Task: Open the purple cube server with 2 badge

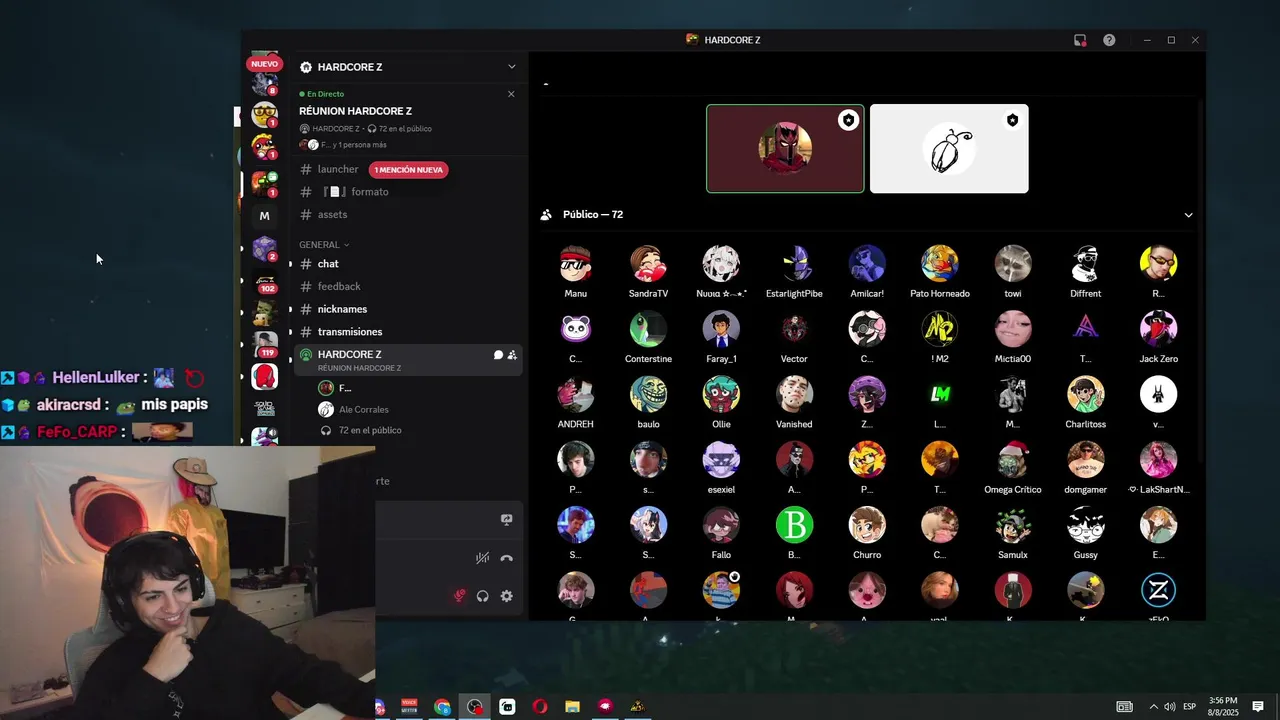Action: [x=265, y=248]
